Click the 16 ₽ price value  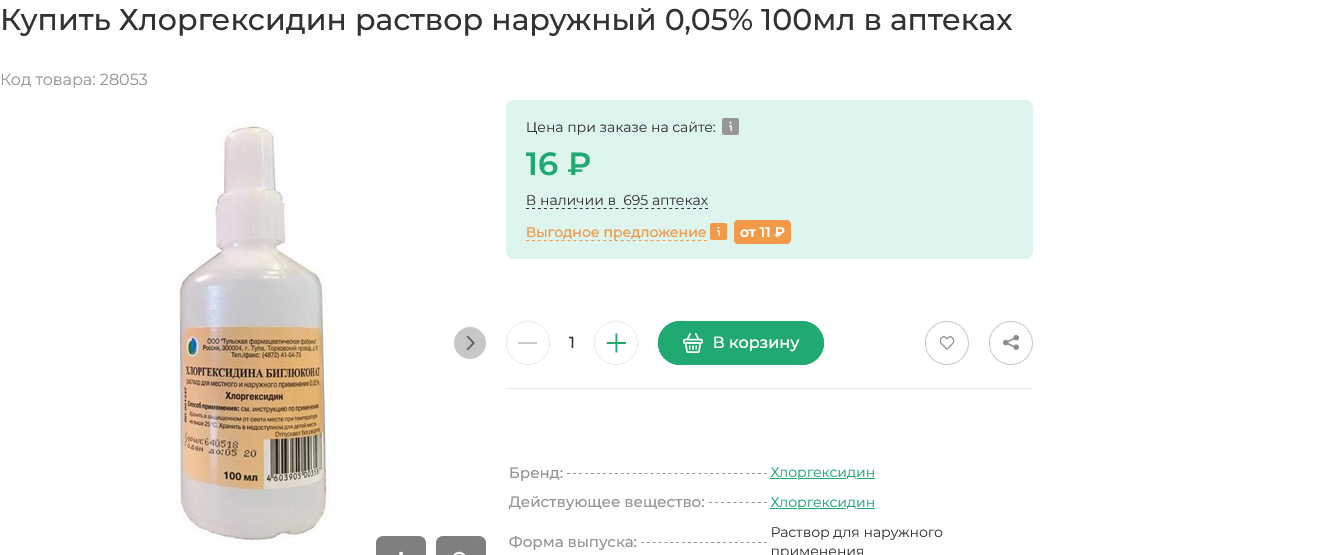558,163
